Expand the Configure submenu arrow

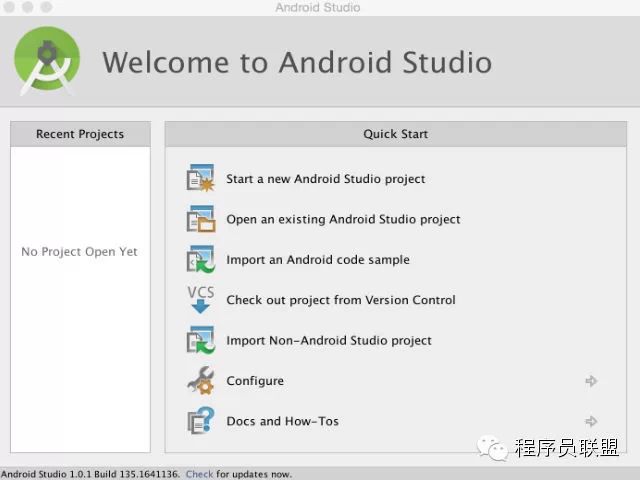pos(591,381)
